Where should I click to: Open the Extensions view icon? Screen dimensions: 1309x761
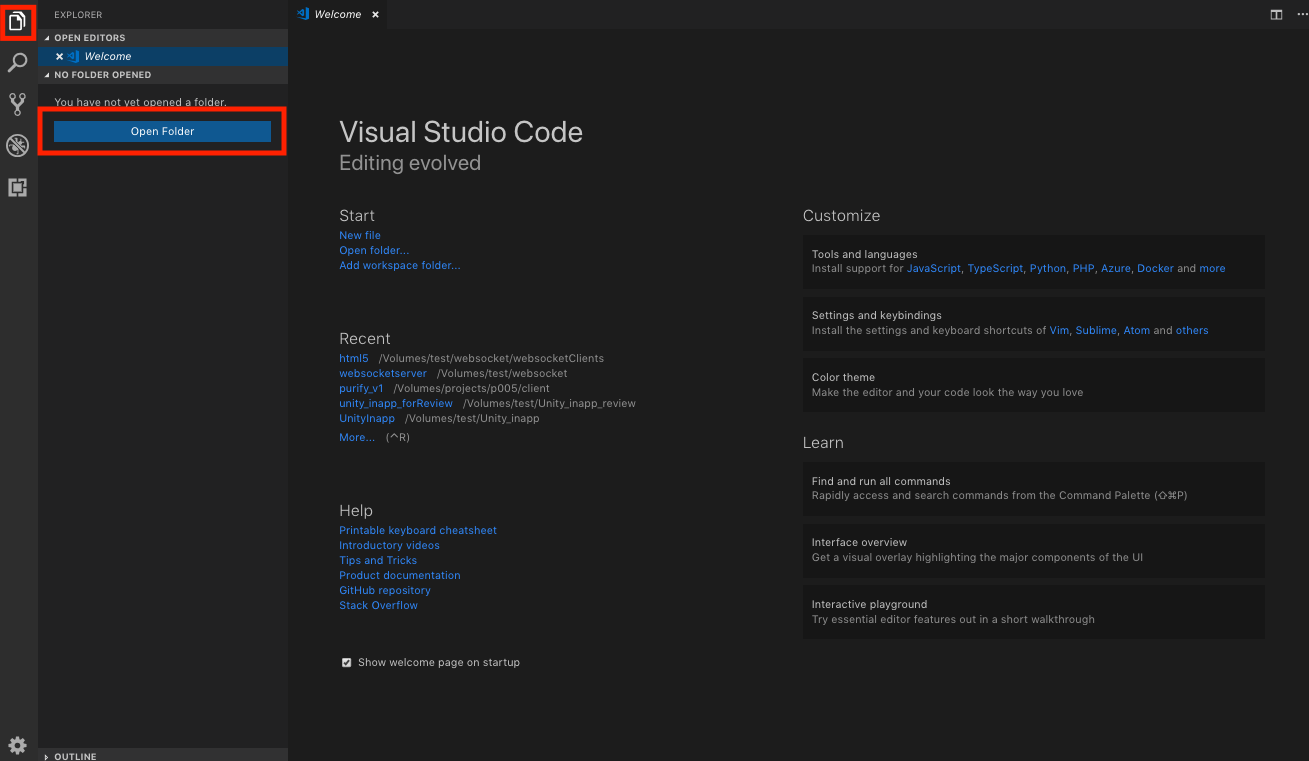17,187
